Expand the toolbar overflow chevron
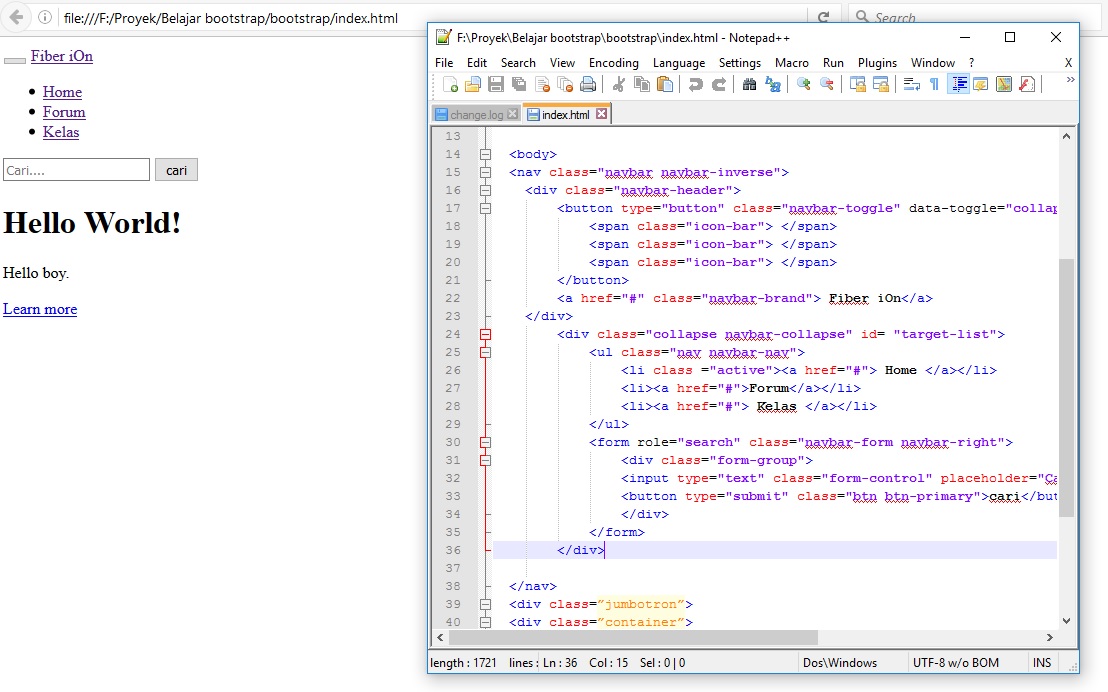Image resolution: width=1108 pixels, height=692 pixels. tap(1070, 81)
